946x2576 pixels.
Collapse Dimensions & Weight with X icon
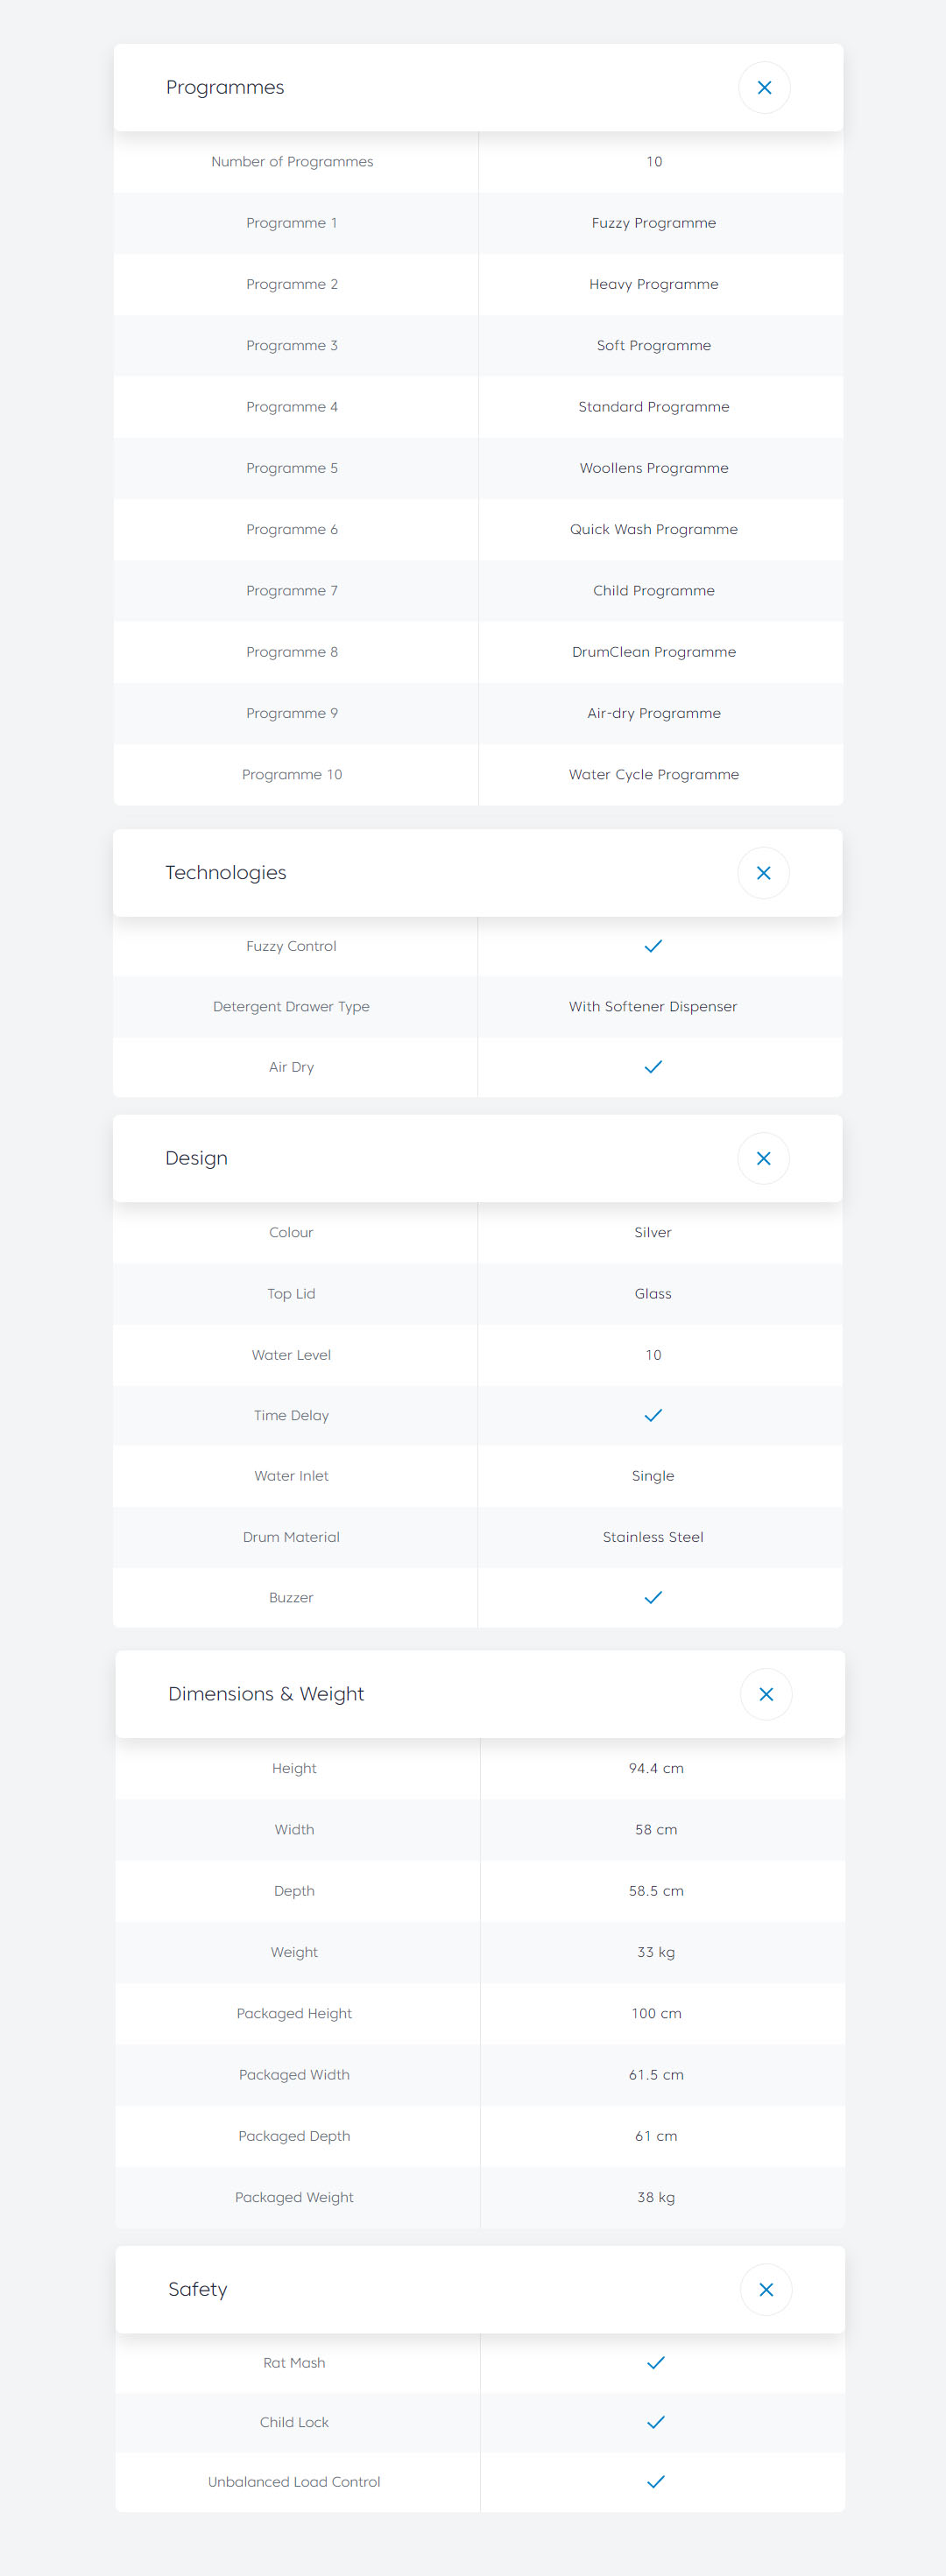[766, 1694]
